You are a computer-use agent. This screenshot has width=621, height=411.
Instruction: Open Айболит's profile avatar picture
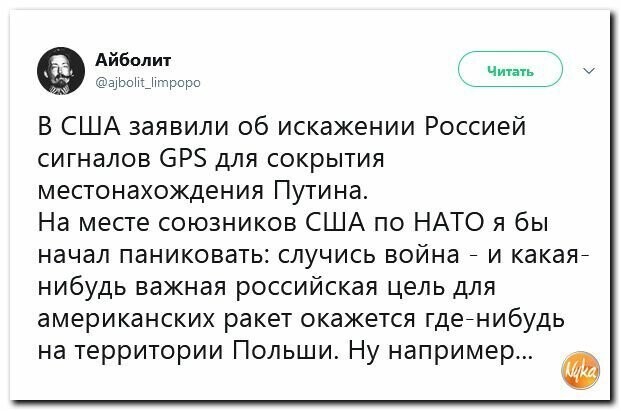pyautogui.click(x=61, y=71)
